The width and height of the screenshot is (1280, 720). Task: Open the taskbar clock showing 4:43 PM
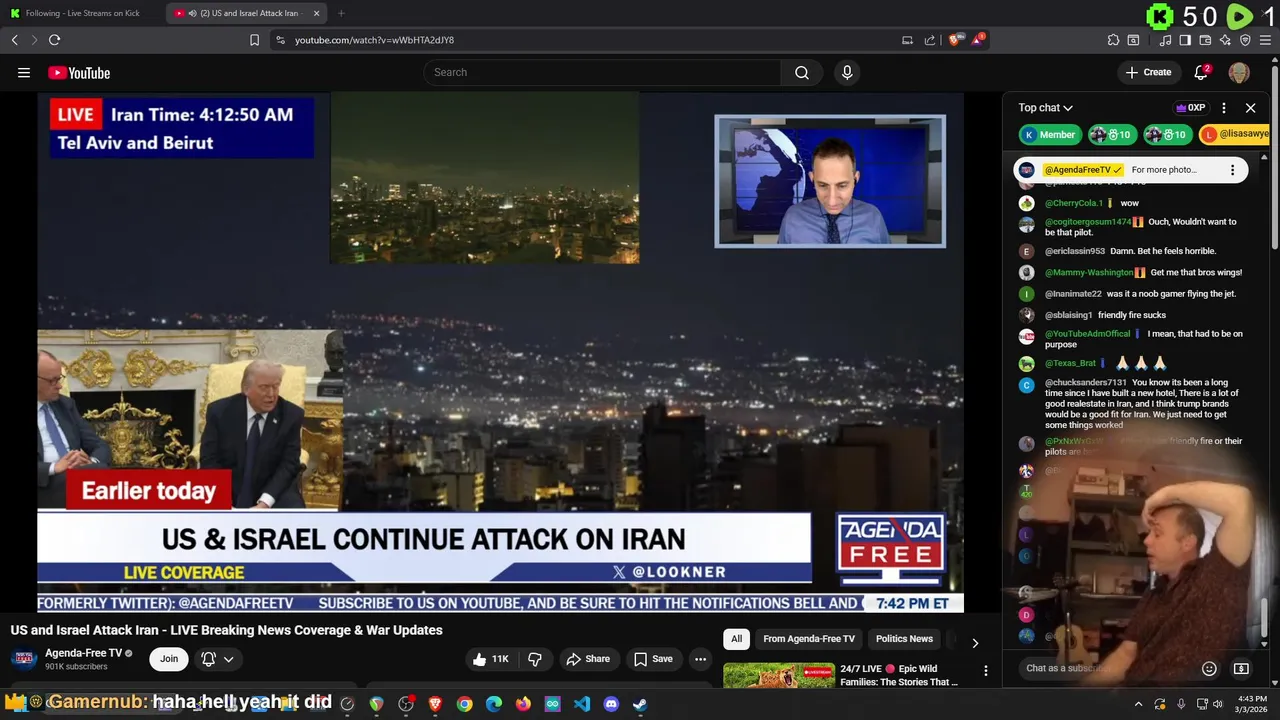(x=1252, y=704)
